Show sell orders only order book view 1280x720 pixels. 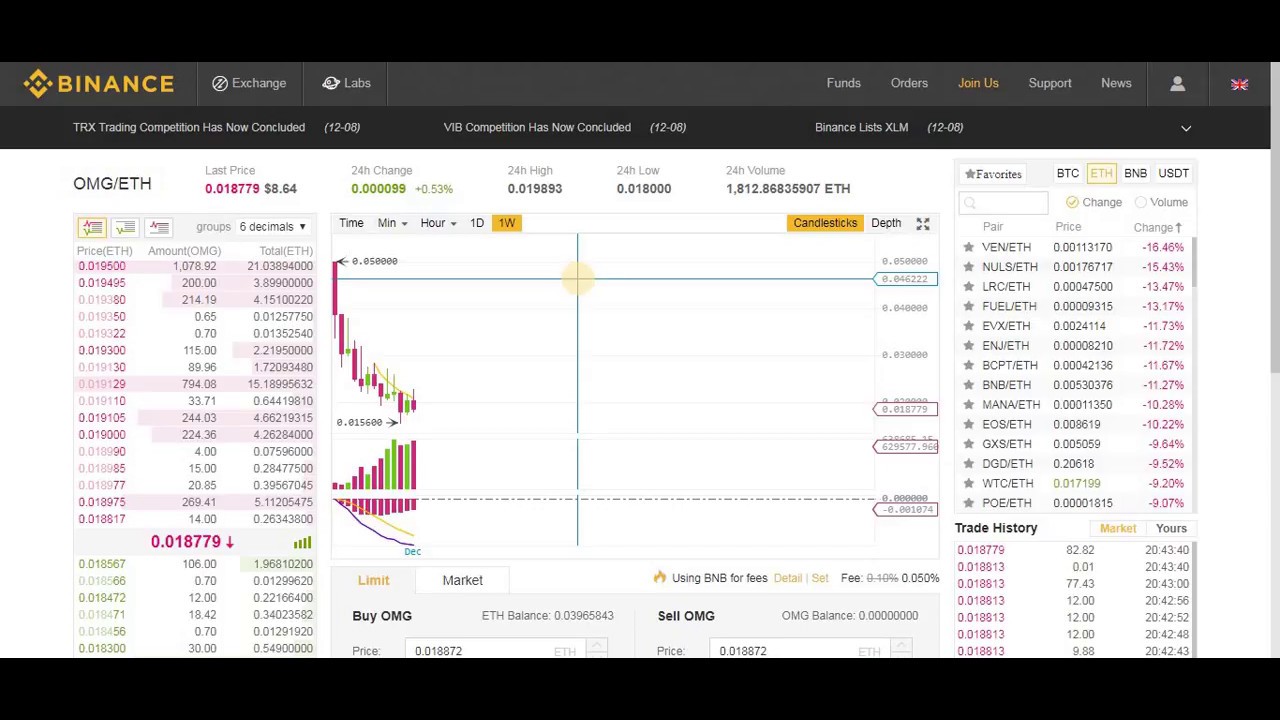point(158,228)
